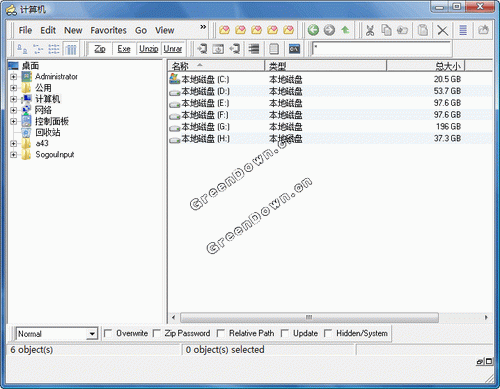Sort by the 总大小 column header
The image size is (500, 389).
426,66
